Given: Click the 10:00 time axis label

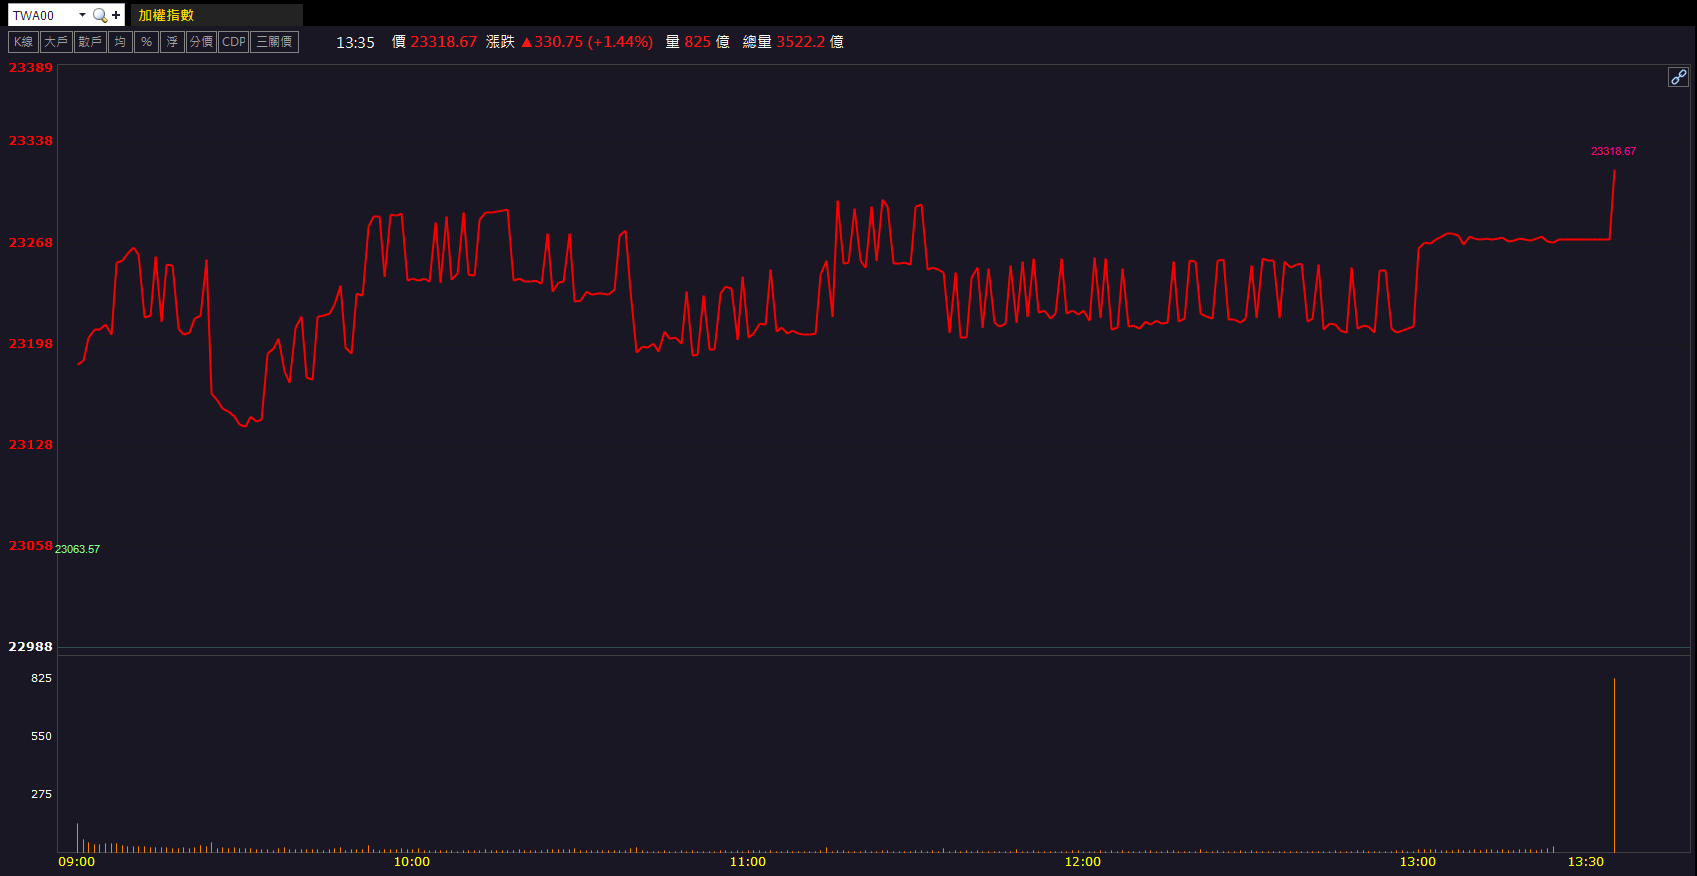Looking at the screenshot, I should [412, 862].
